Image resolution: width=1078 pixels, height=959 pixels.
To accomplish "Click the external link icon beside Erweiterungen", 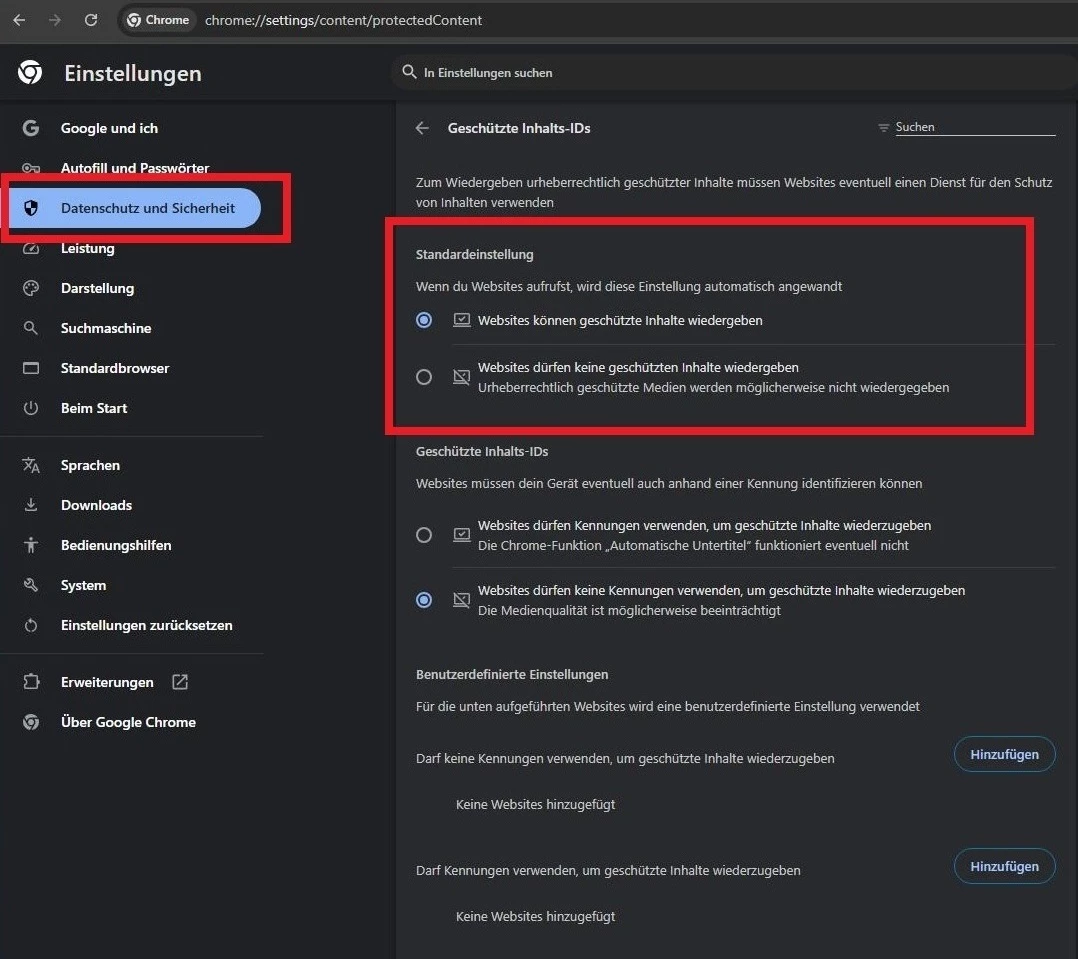I will coord(180,682).
